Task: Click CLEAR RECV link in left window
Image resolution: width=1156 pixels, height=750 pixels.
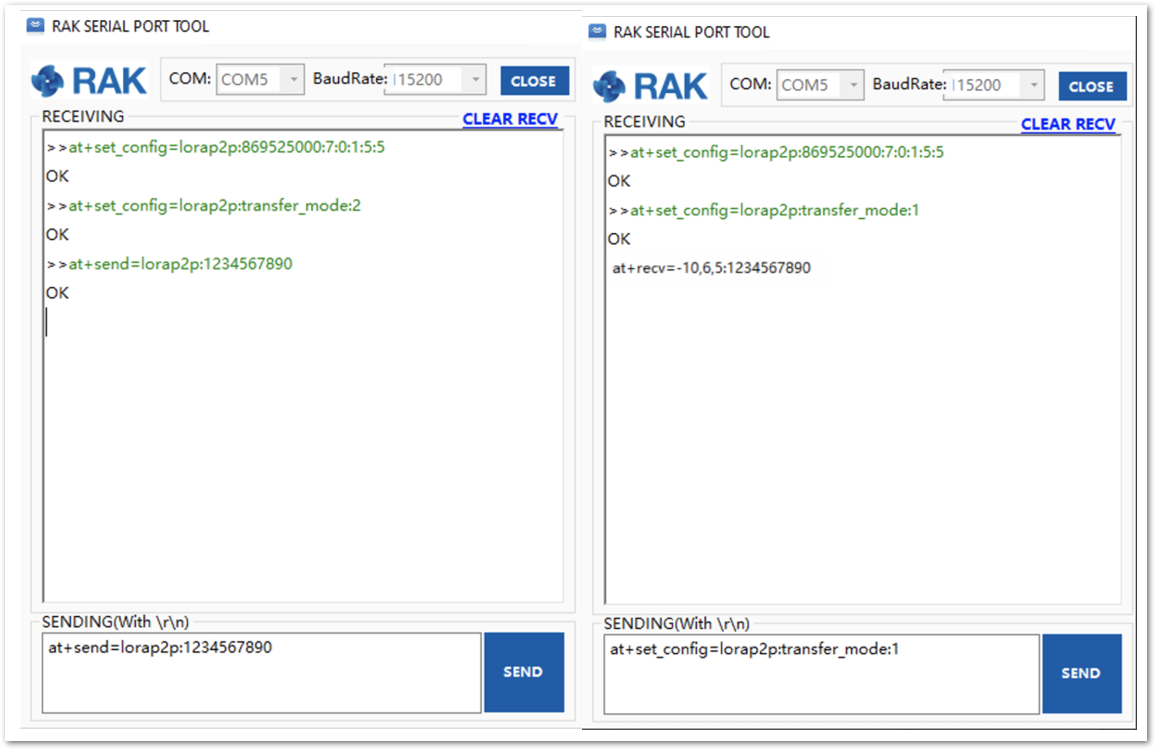Action: pyautogui.click(x=510, y=119)
